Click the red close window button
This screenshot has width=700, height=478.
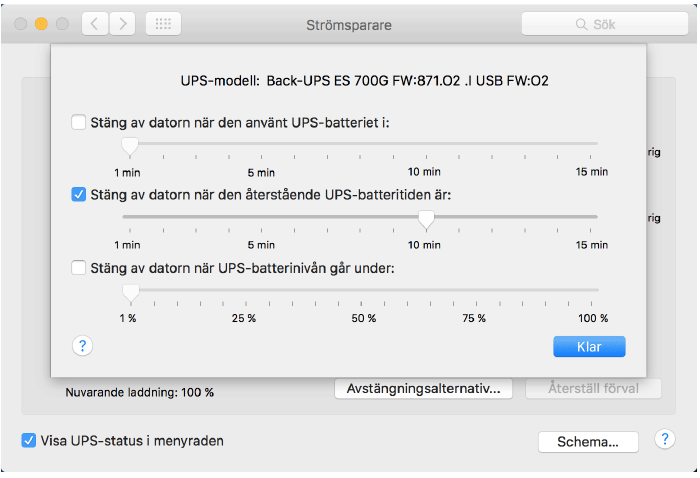21,23
